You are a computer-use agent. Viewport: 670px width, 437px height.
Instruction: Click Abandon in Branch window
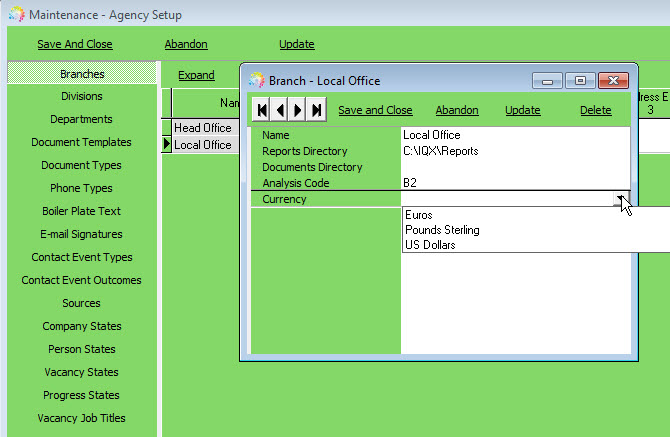click(x=457, y=110)
